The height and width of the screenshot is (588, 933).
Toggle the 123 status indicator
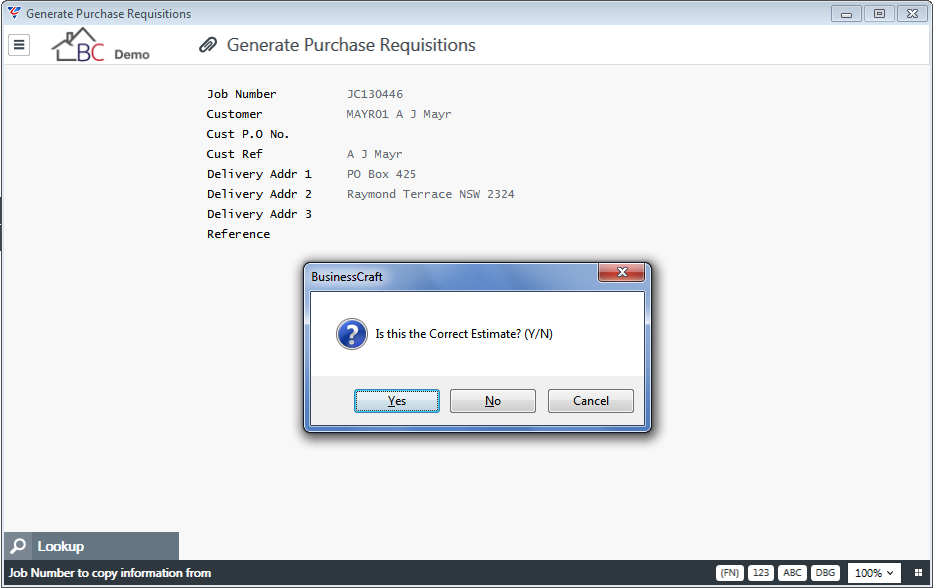point(760,573)
